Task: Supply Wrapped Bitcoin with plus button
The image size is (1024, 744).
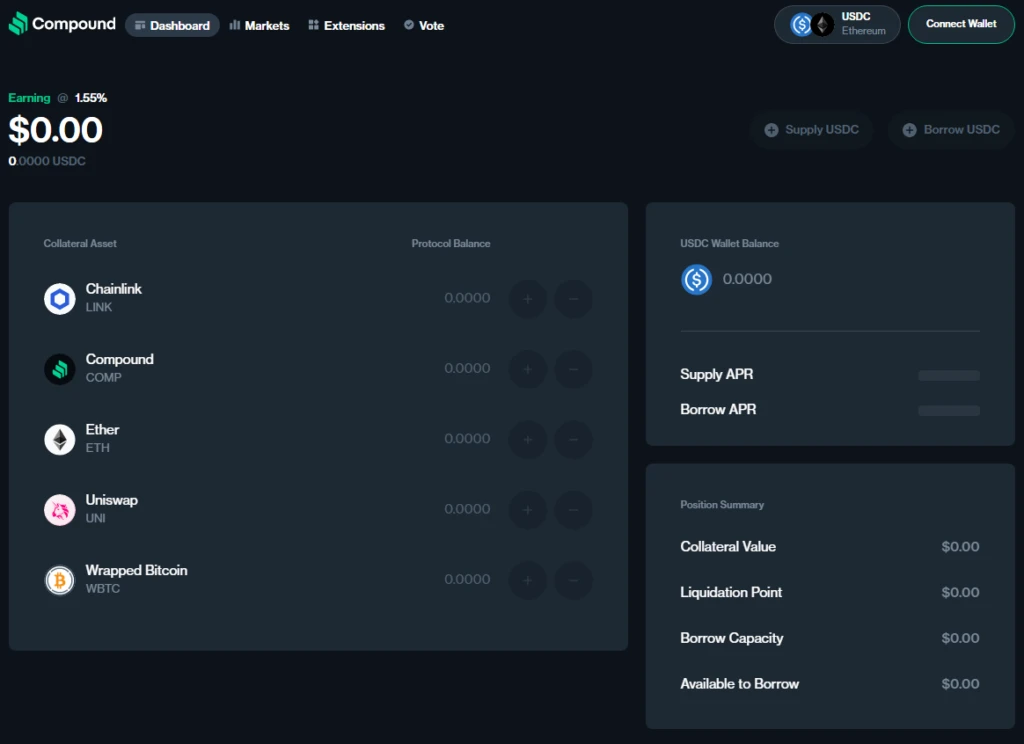Action: point(528,580)
